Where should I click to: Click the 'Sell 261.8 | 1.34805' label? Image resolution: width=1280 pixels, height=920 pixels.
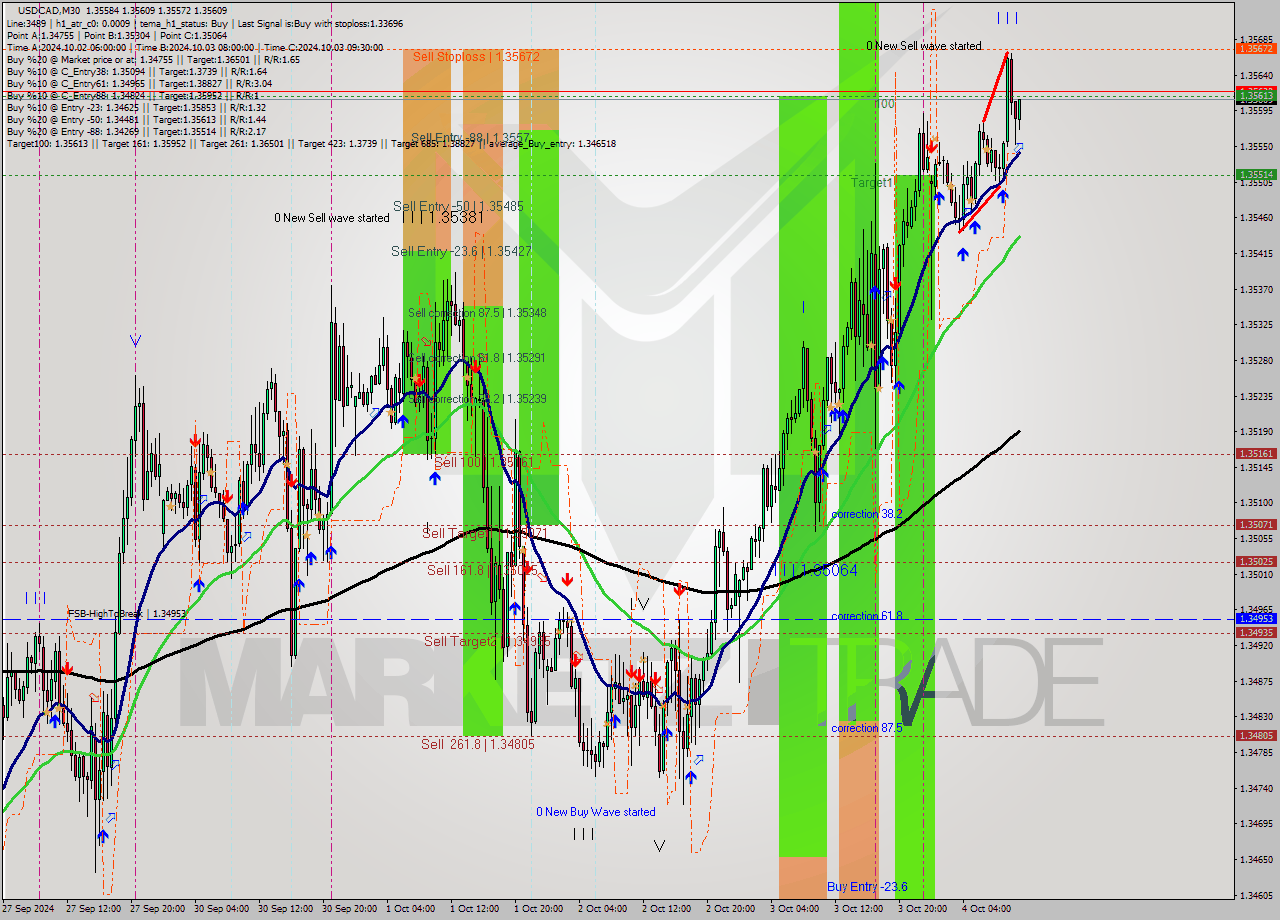click(477, 744)
